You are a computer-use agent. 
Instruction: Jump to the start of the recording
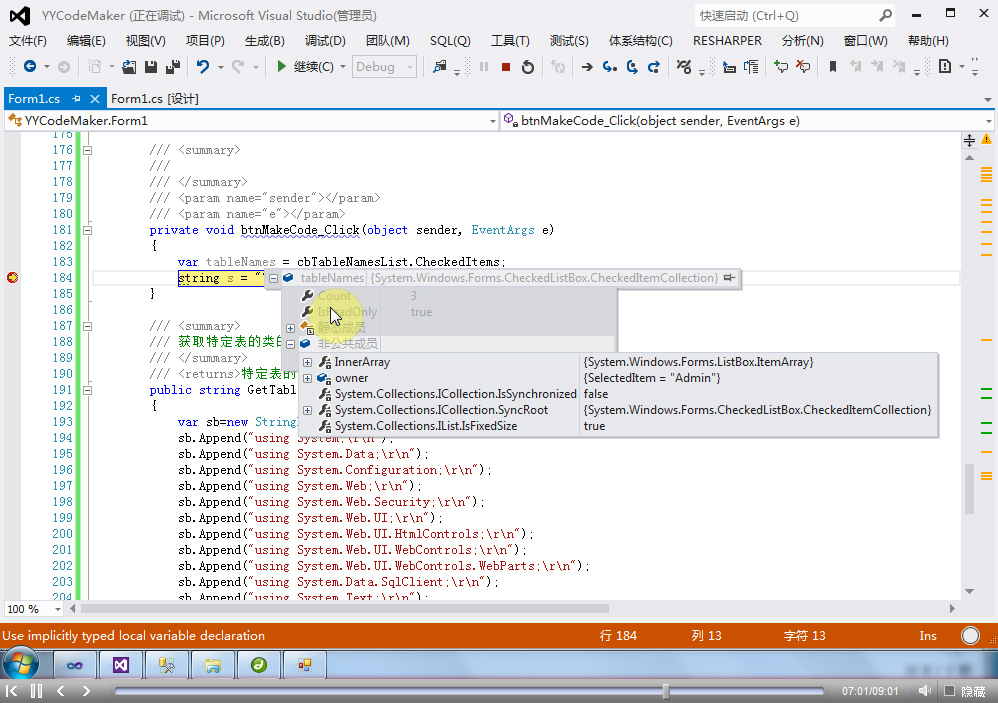(11, 691)
